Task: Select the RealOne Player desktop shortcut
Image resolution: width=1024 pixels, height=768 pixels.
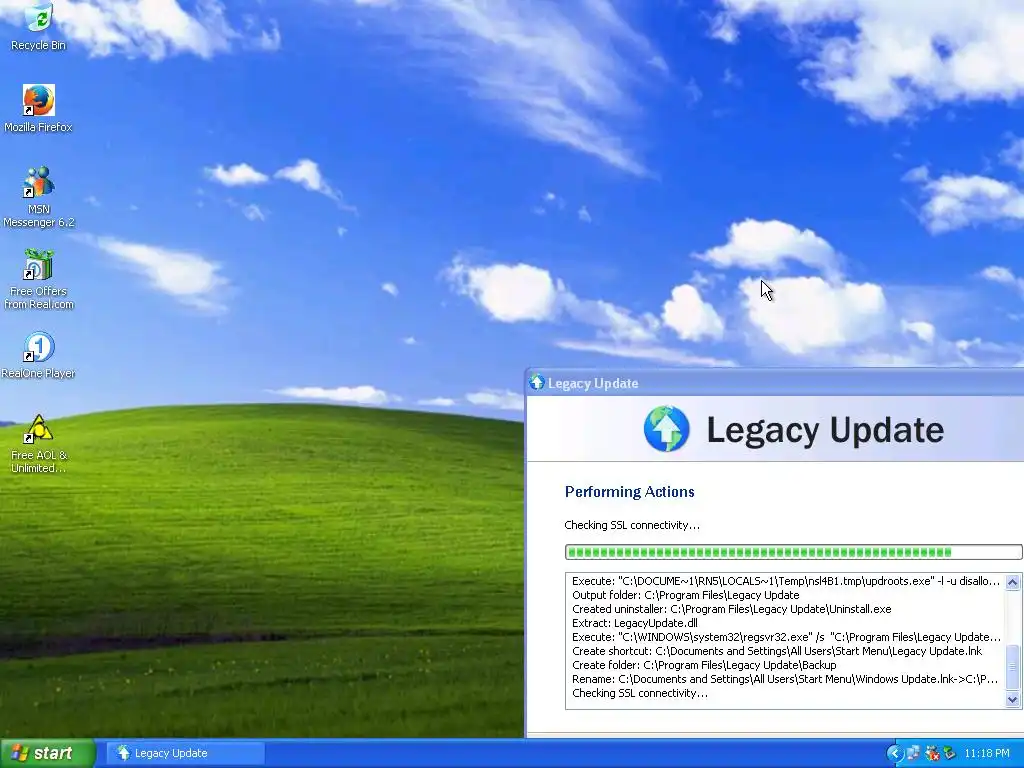Action: pyautogui.click(x=39, y=355)
